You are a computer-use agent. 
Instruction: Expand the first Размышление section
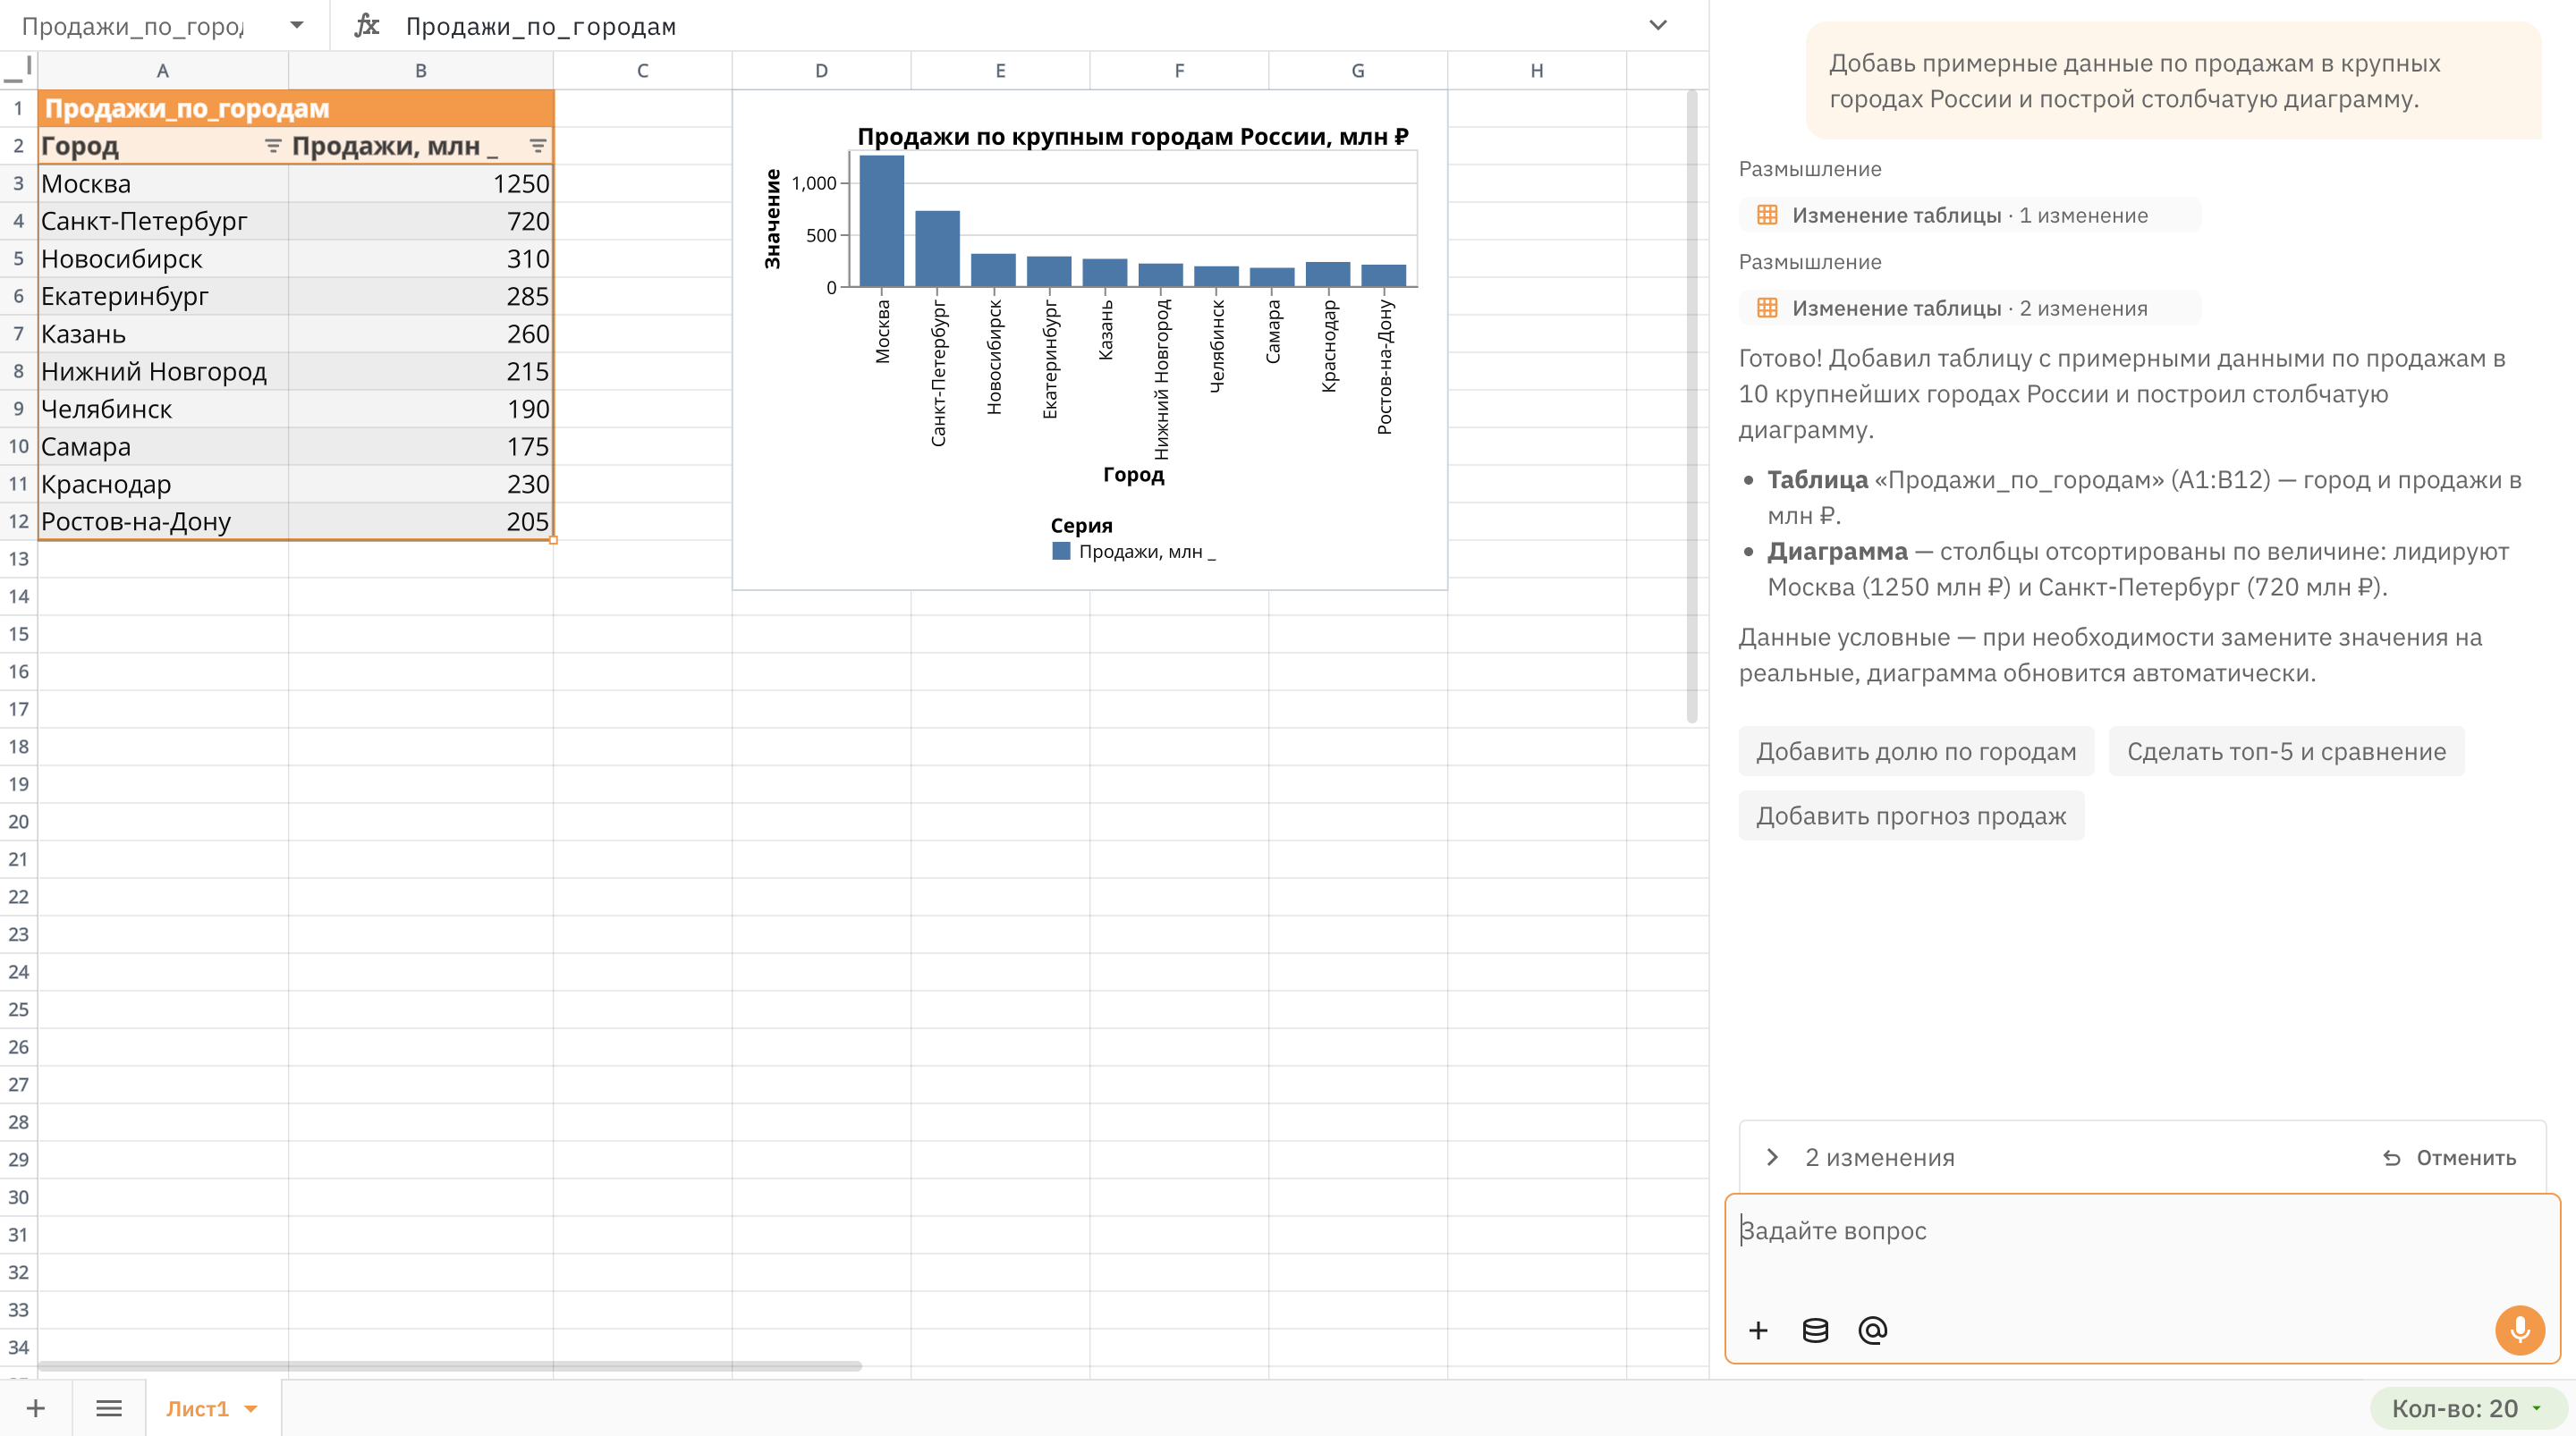(x=1810, y=169)
